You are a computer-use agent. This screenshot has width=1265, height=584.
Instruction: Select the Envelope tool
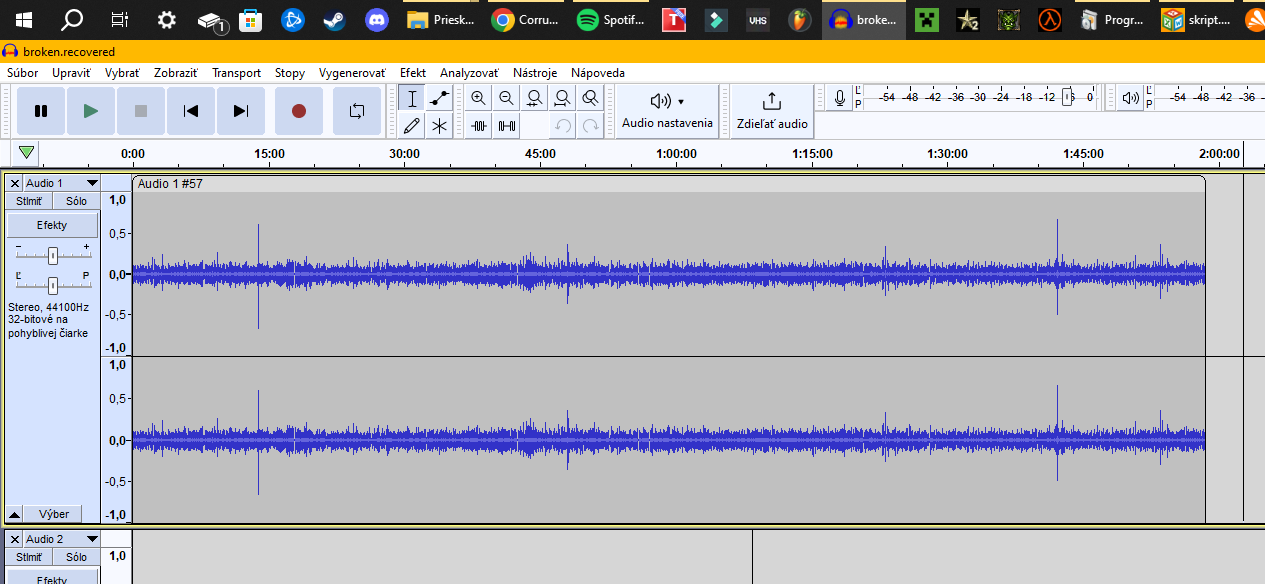[439, 98]
